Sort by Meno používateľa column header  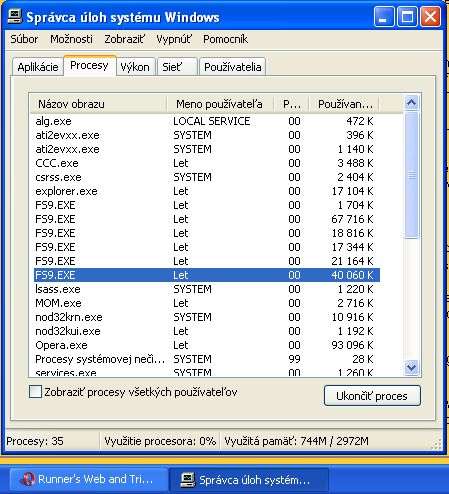click(x=220, y=104)
